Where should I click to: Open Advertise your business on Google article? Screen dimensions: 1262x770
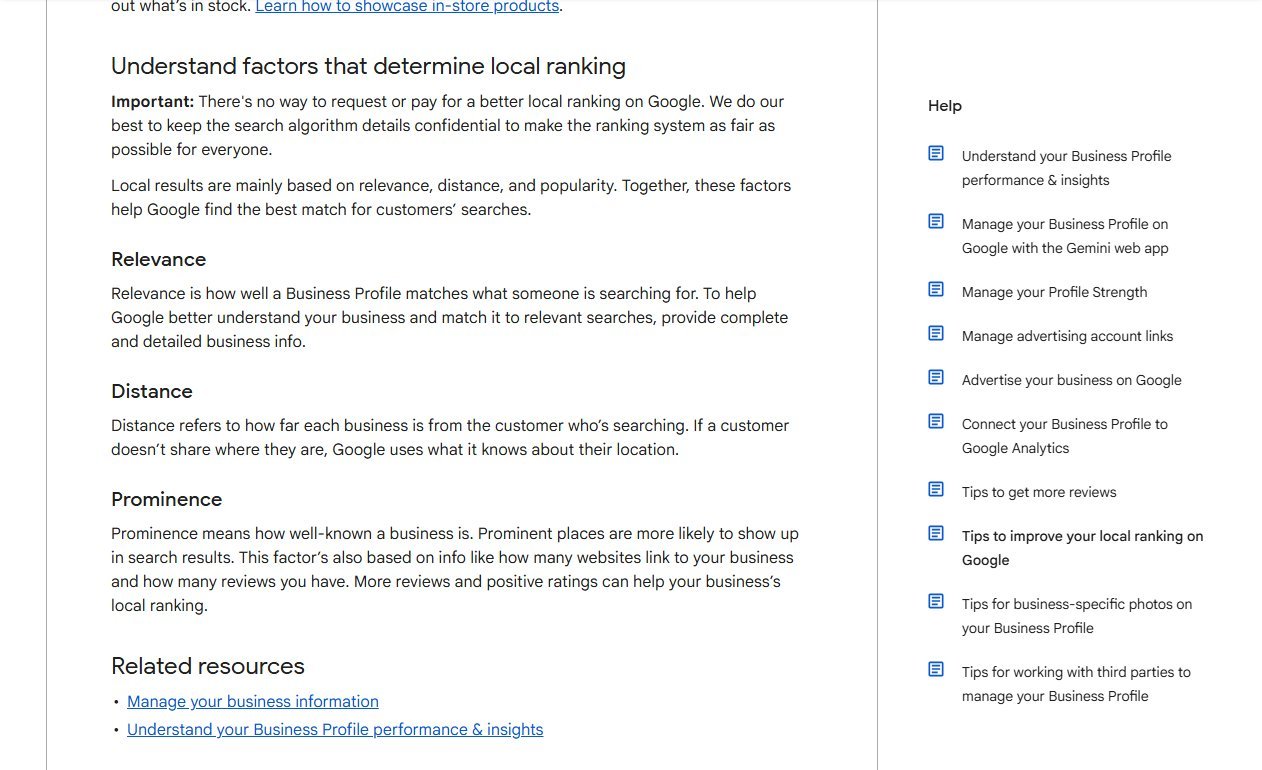click(1071, 380)
